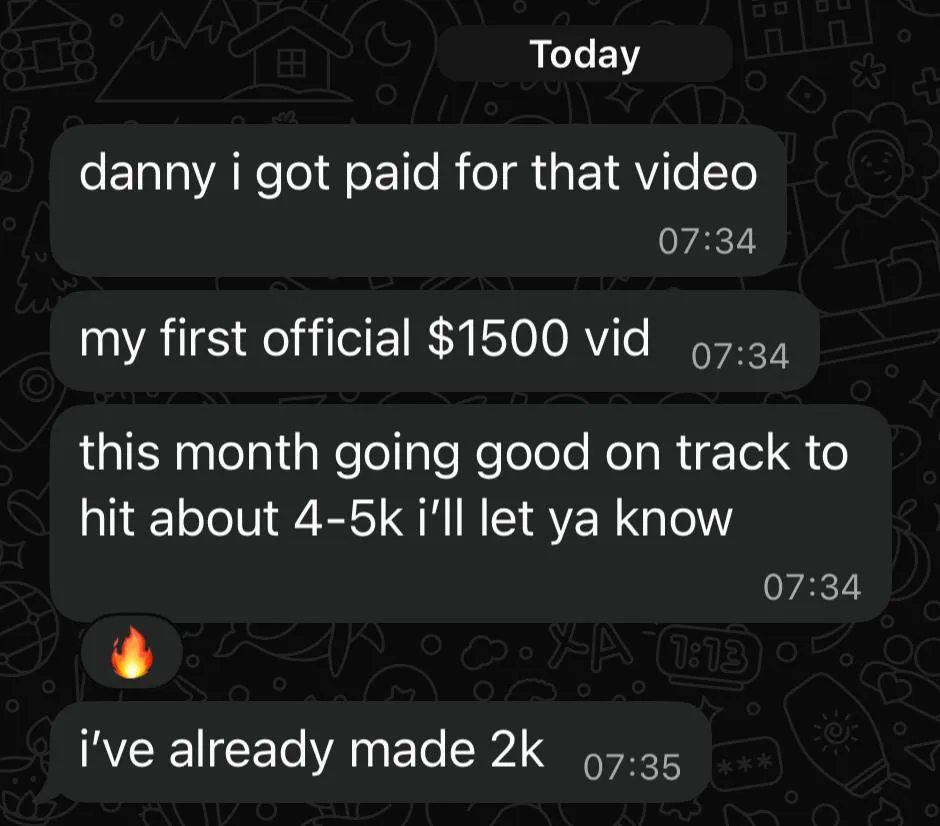Viewport: 940px width, 826px height.
Task: Open the "i've already made 2k" message
Action: pos(380,752)
